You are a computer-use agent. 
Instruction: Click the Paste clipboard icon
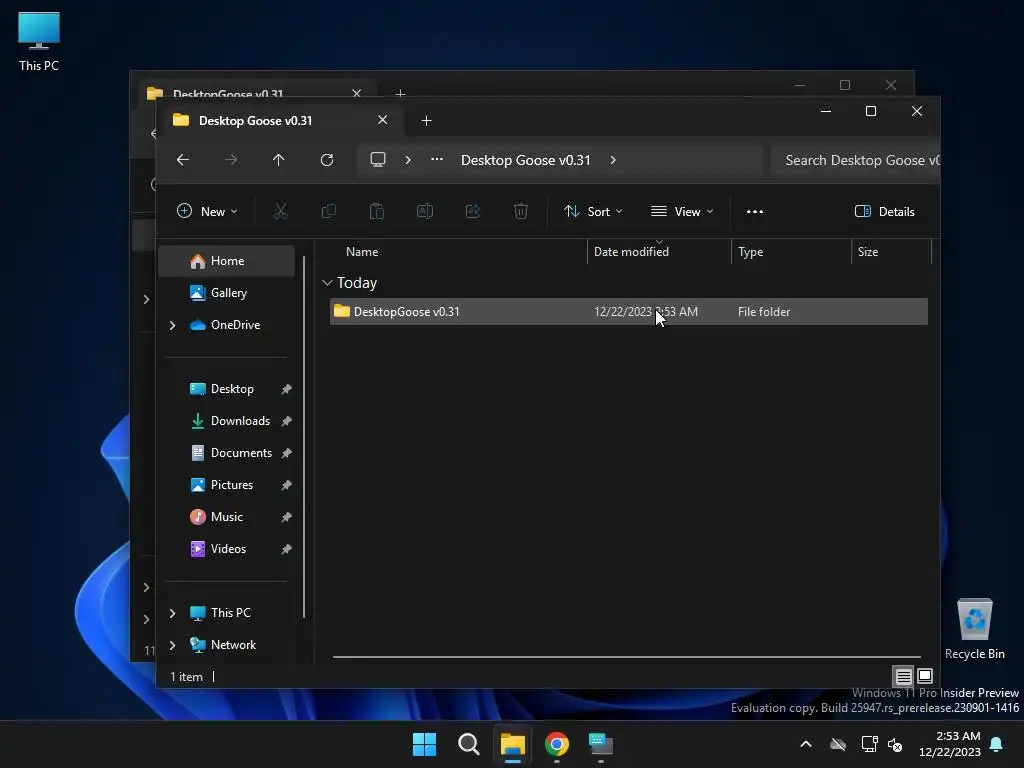click(x=377, y=212)
